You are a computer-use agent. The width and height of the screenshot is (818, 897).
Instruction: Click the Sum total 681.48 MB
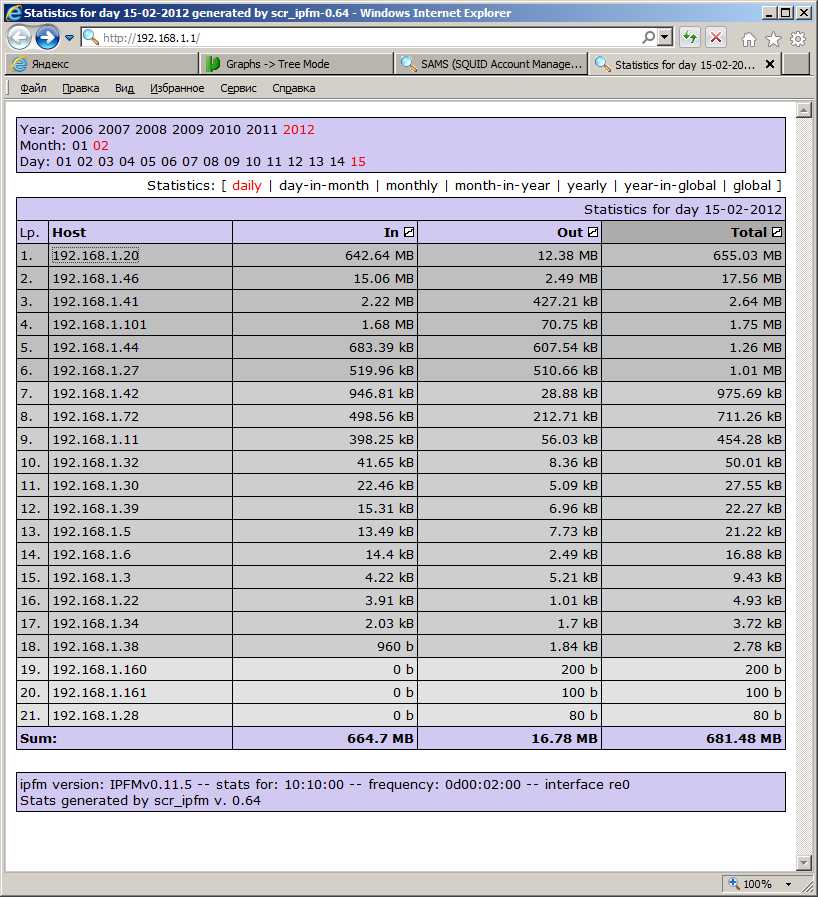coord(744,738)
